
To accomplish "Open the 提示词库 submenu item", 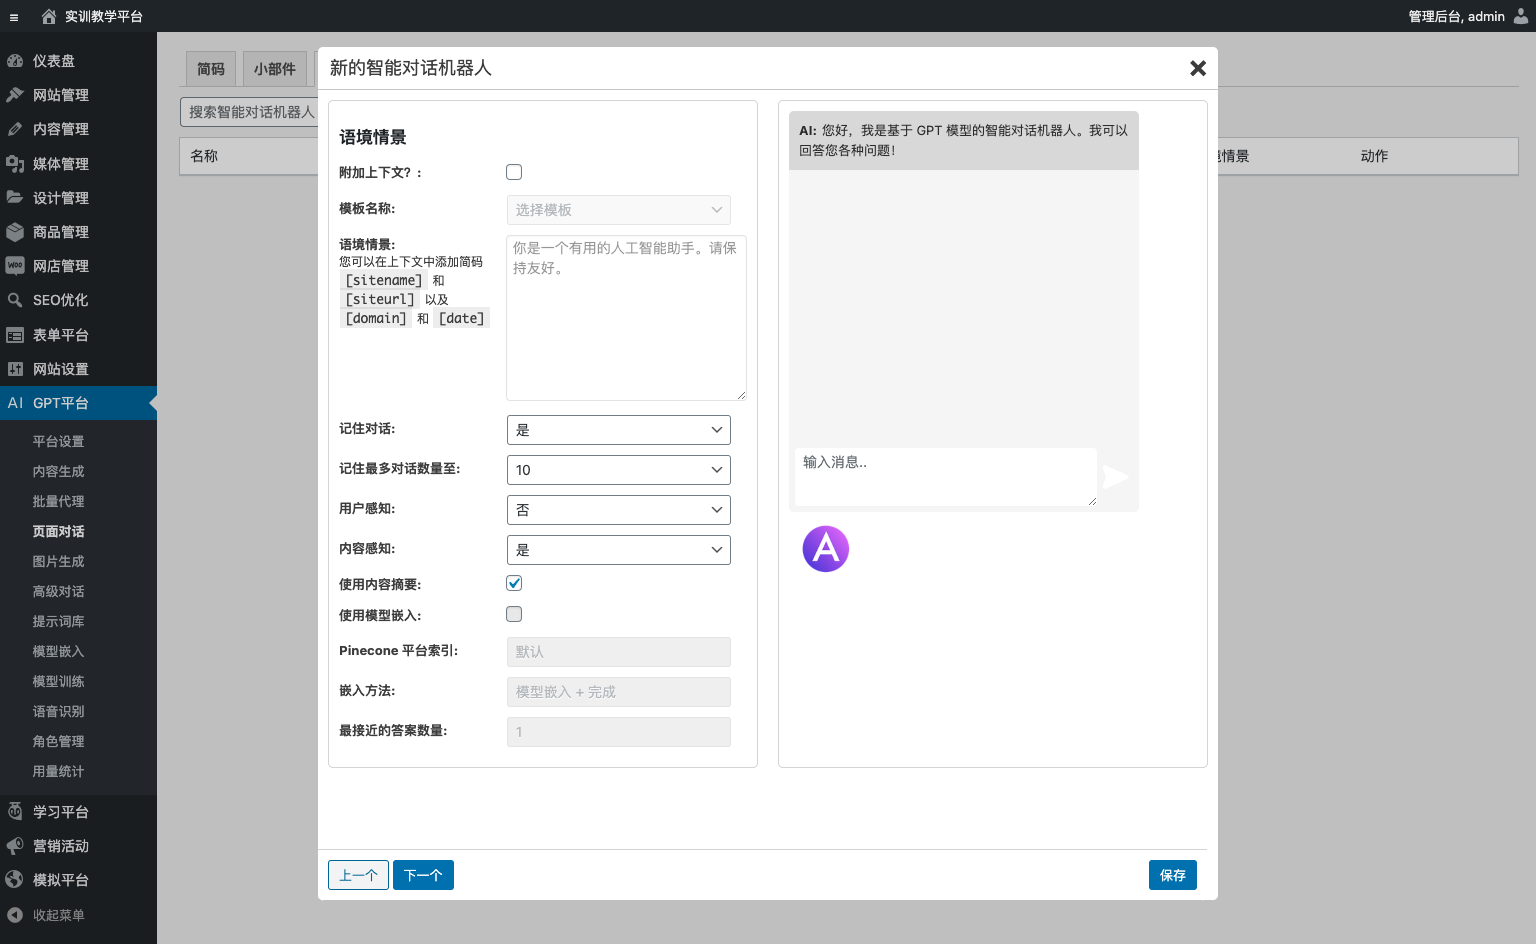I will coord(58,622).
